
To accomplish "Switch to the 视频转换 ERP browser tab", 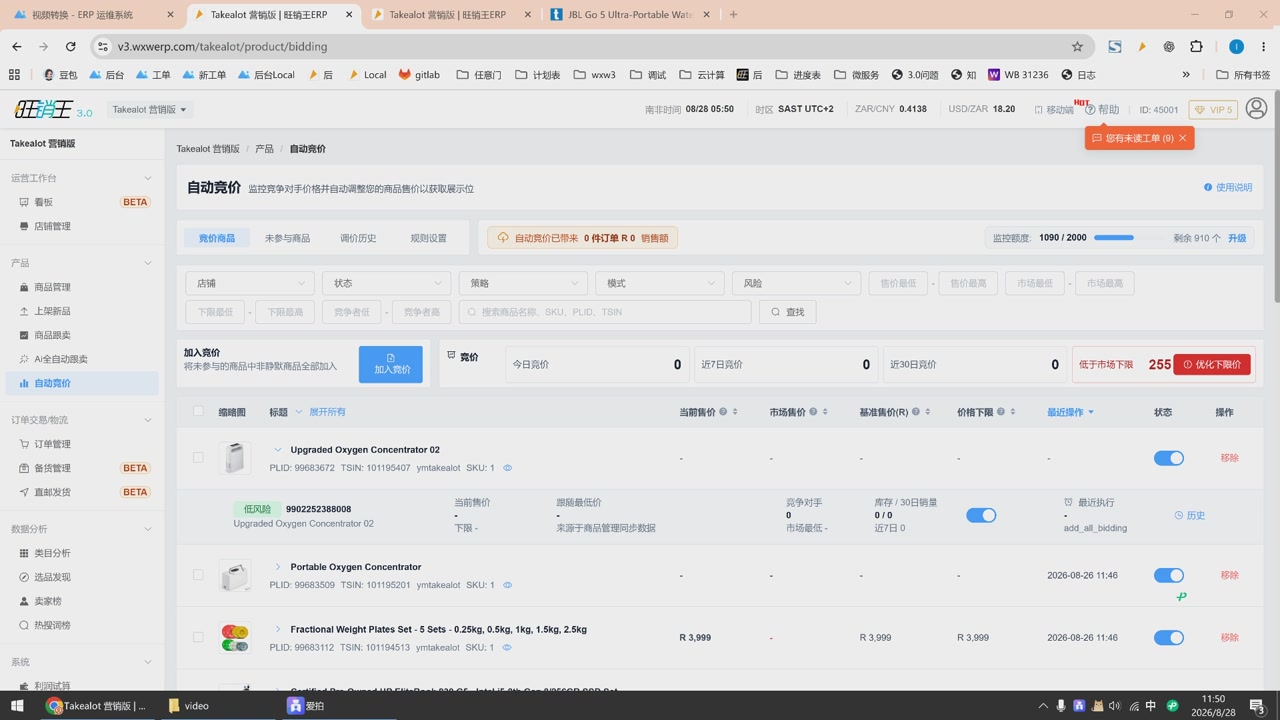I will click(x=92, y=15).
